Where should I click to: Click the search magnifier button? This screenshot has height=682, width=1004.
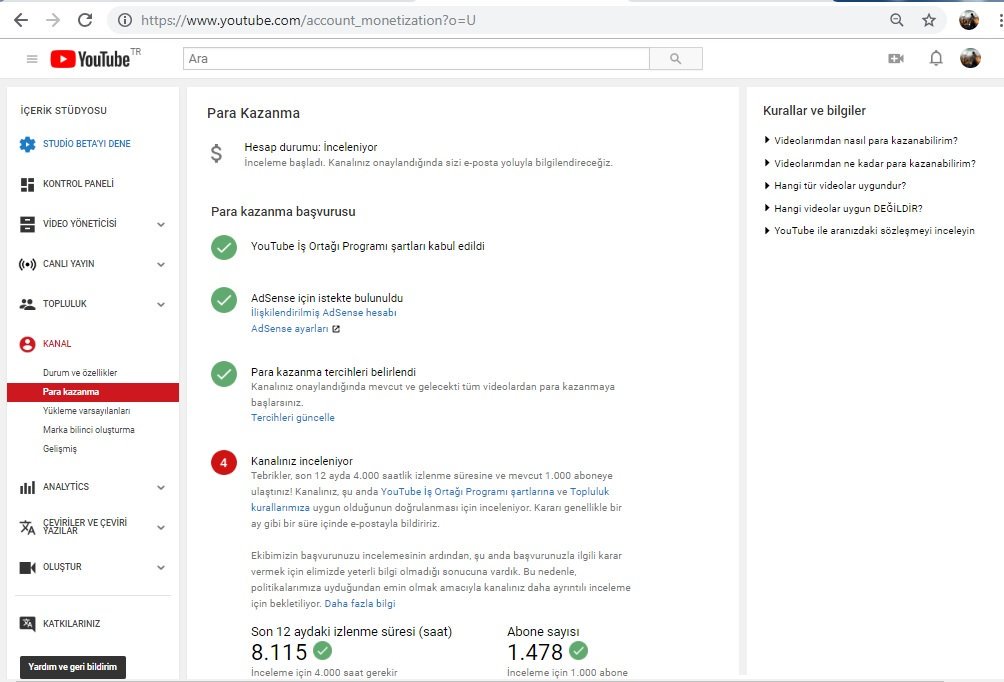(x=676, y=58)
